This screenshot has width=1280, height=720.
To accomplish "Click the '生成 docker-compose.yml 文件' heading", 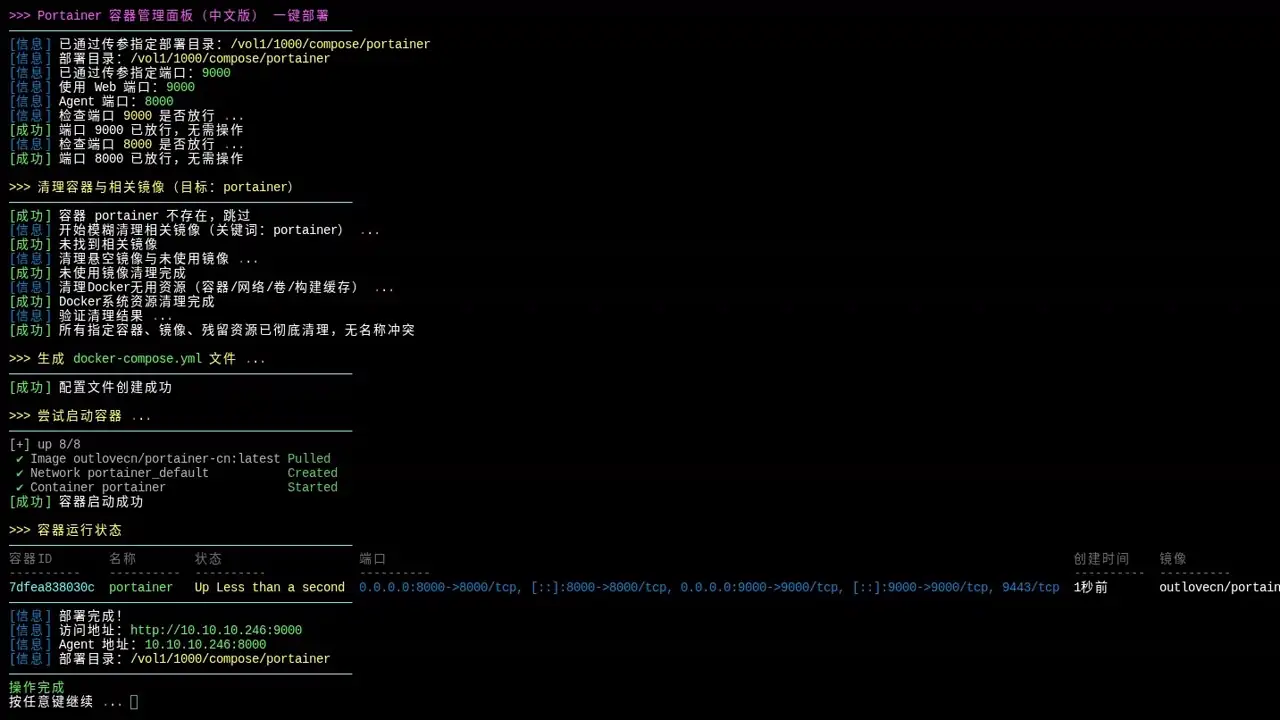I will pos(137,359).
